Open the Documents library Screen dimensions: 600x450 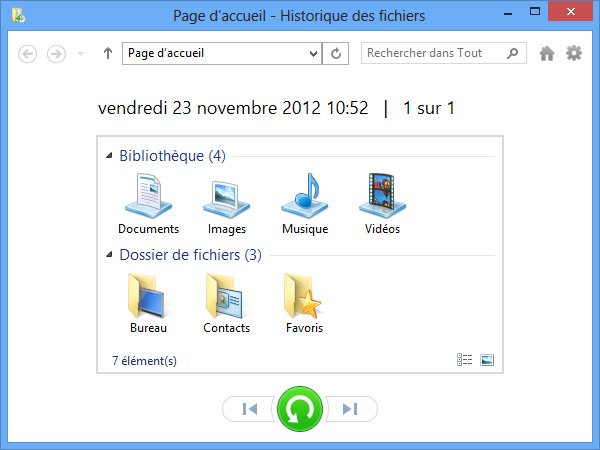point(148,204)
